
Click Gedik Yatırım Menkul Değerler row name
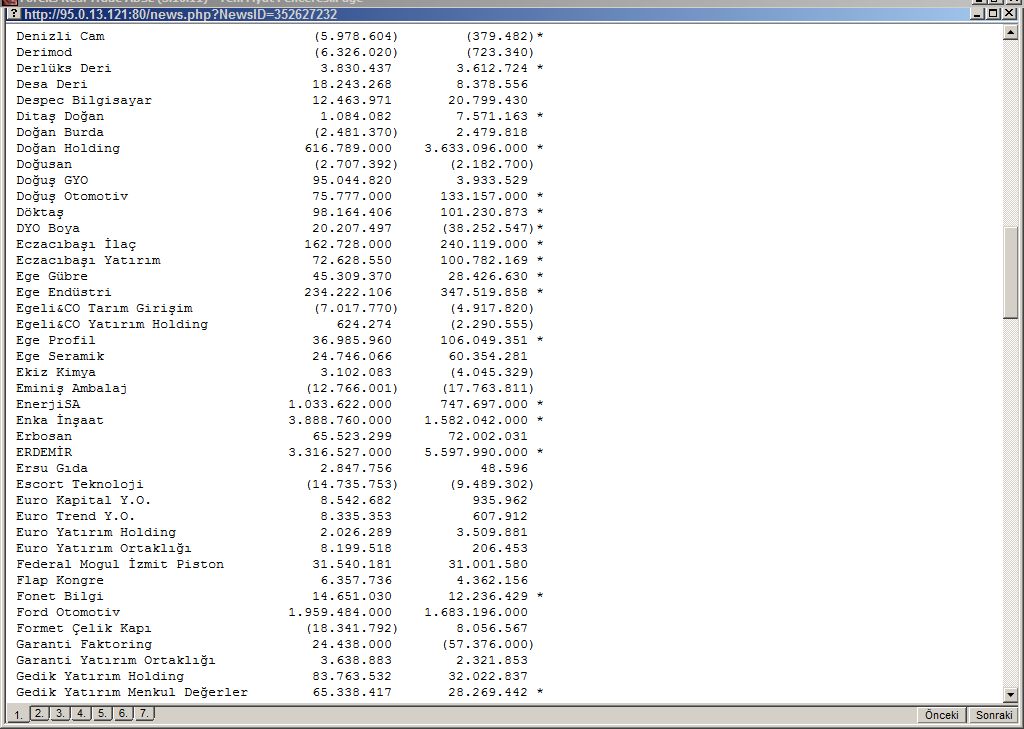coord(132,692)
